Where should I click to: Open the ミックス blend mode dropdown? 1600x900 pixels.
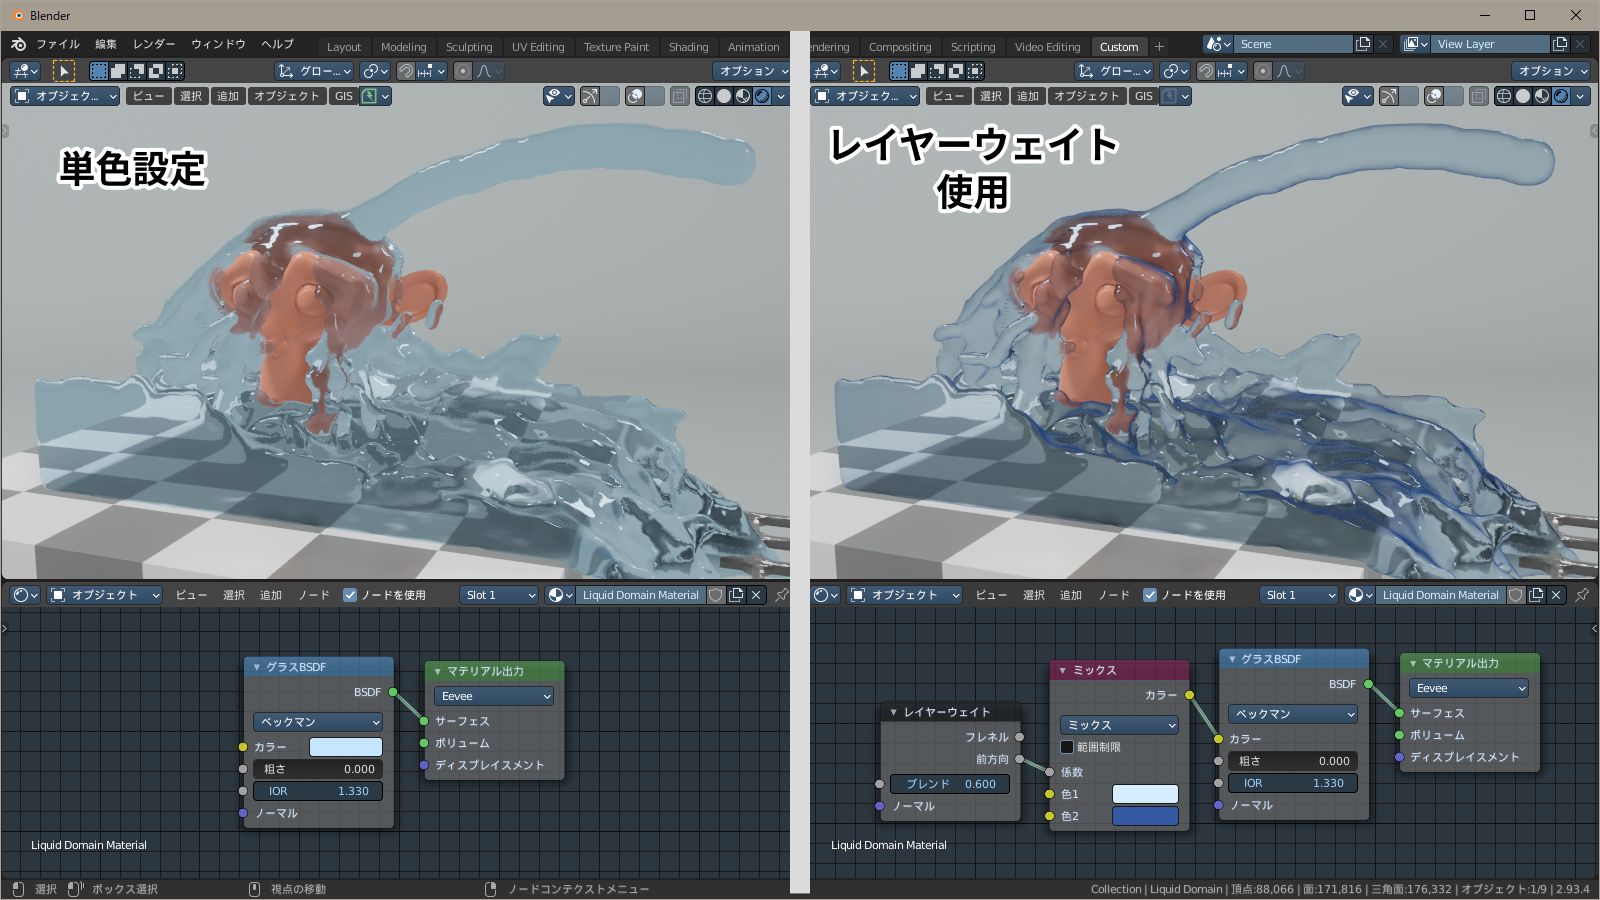(x=1118, y=725)
